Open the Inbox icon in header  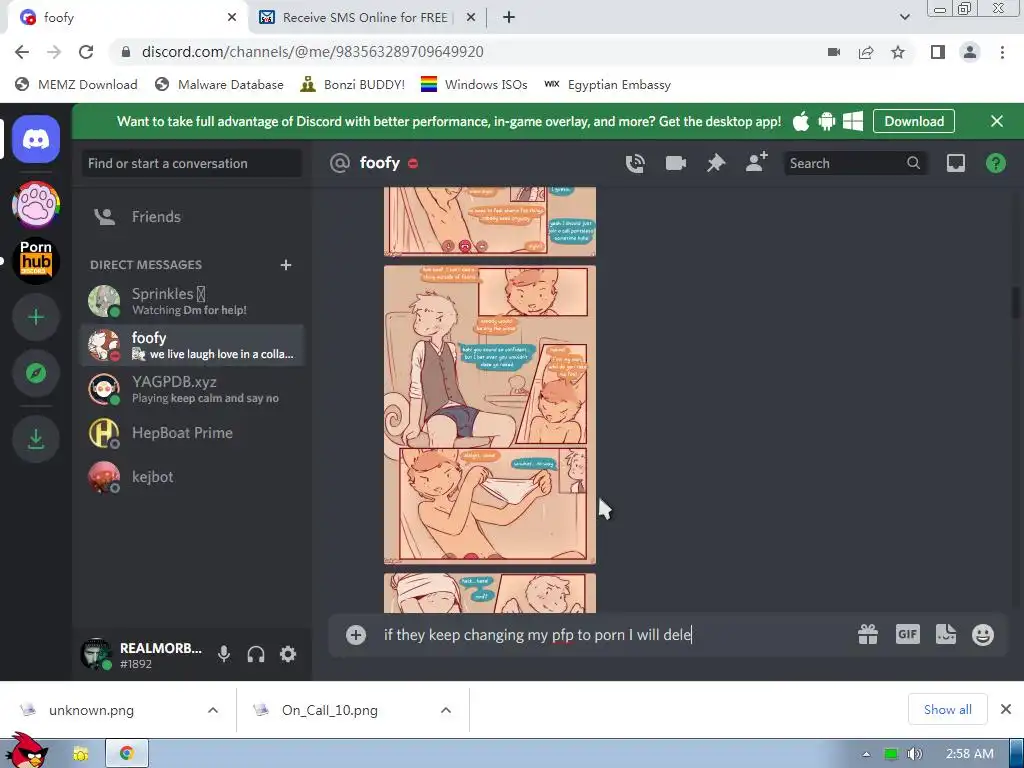tap(955, 163)
